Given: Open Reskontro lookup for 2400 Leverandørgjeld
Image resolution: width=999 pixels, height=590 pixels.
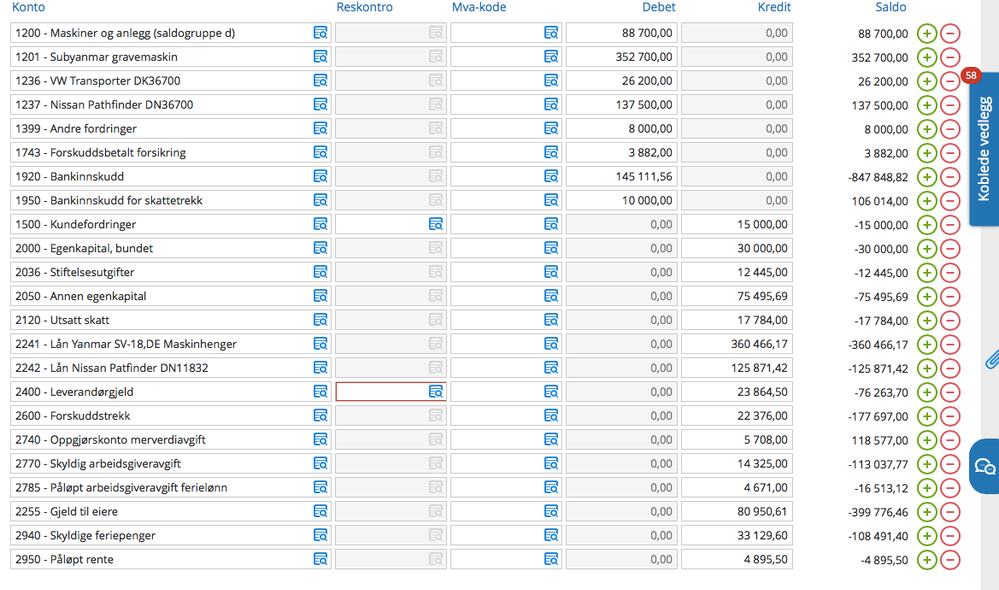Looking at the screenshot, I should 436,392.
